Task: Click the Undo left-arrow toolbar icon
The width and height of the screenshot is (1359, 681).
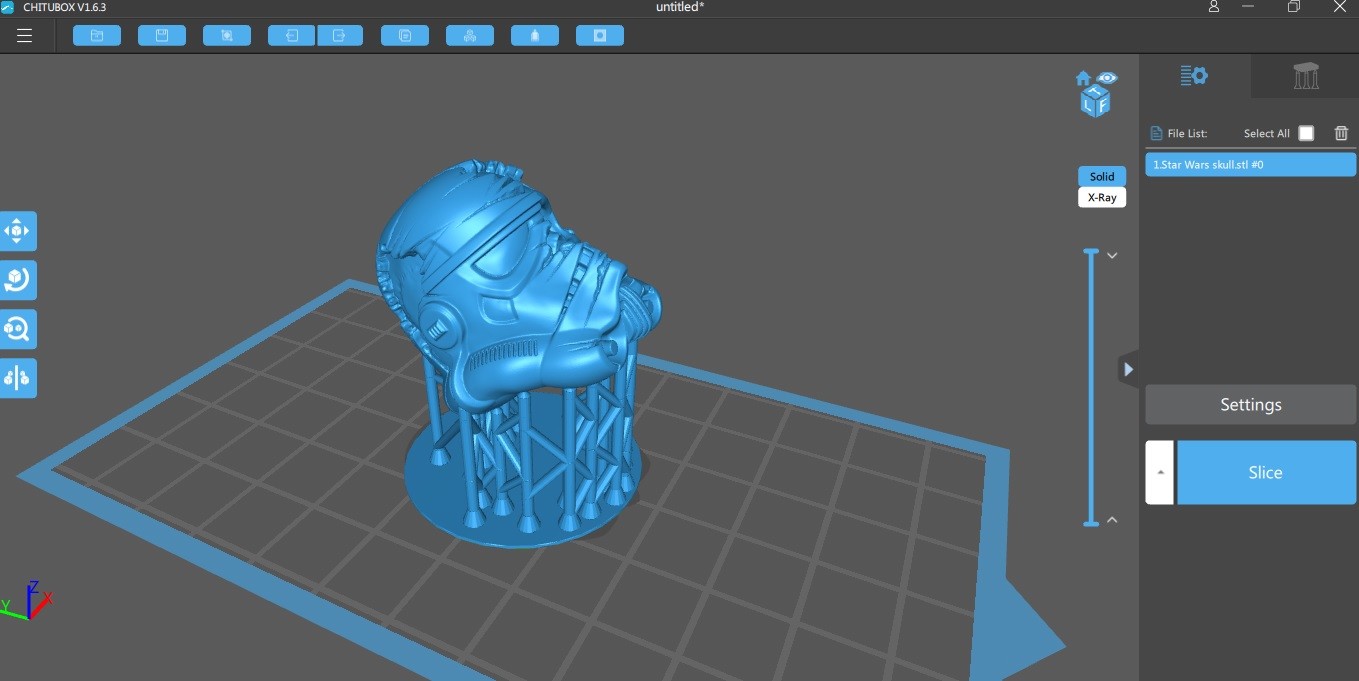Action: 292,36
